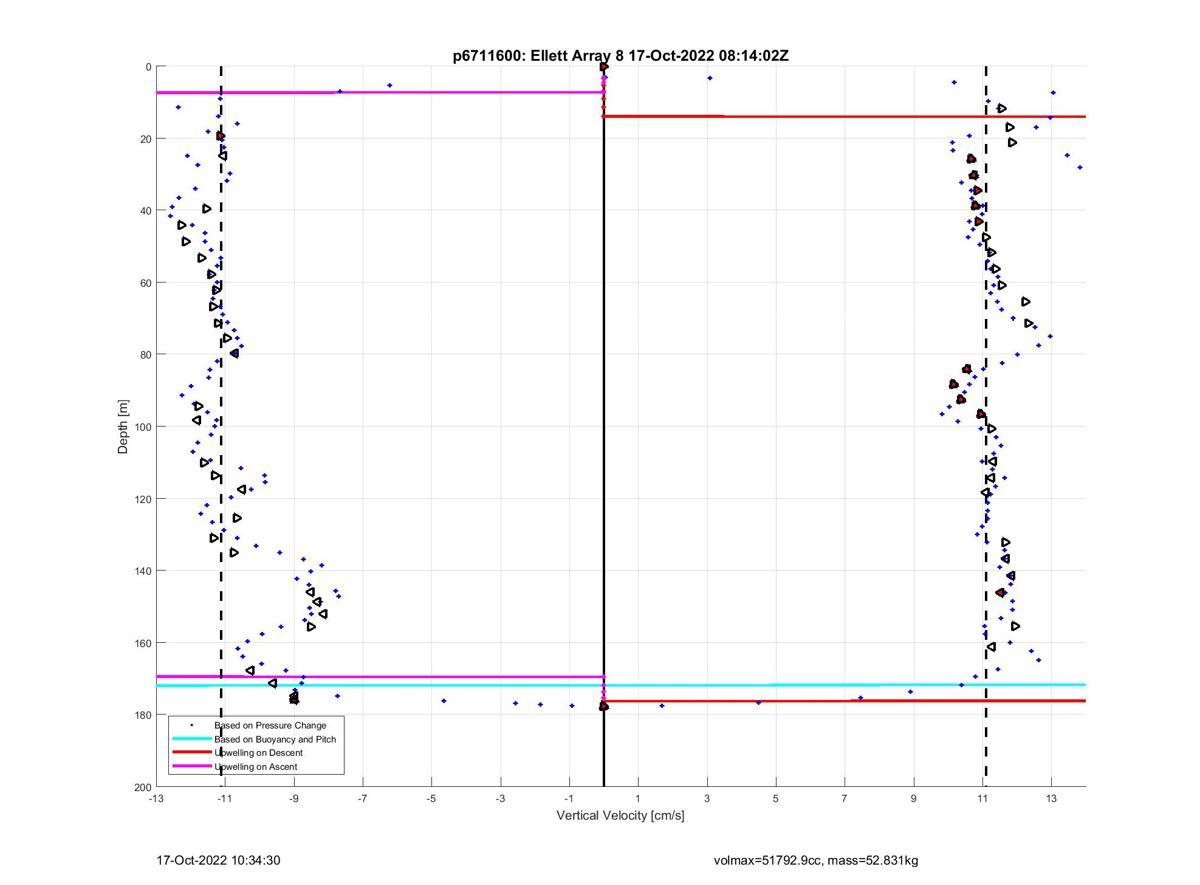Click x-axis tick label '-1'
This screenshot has width=1200, height=885.
point(569,799)
